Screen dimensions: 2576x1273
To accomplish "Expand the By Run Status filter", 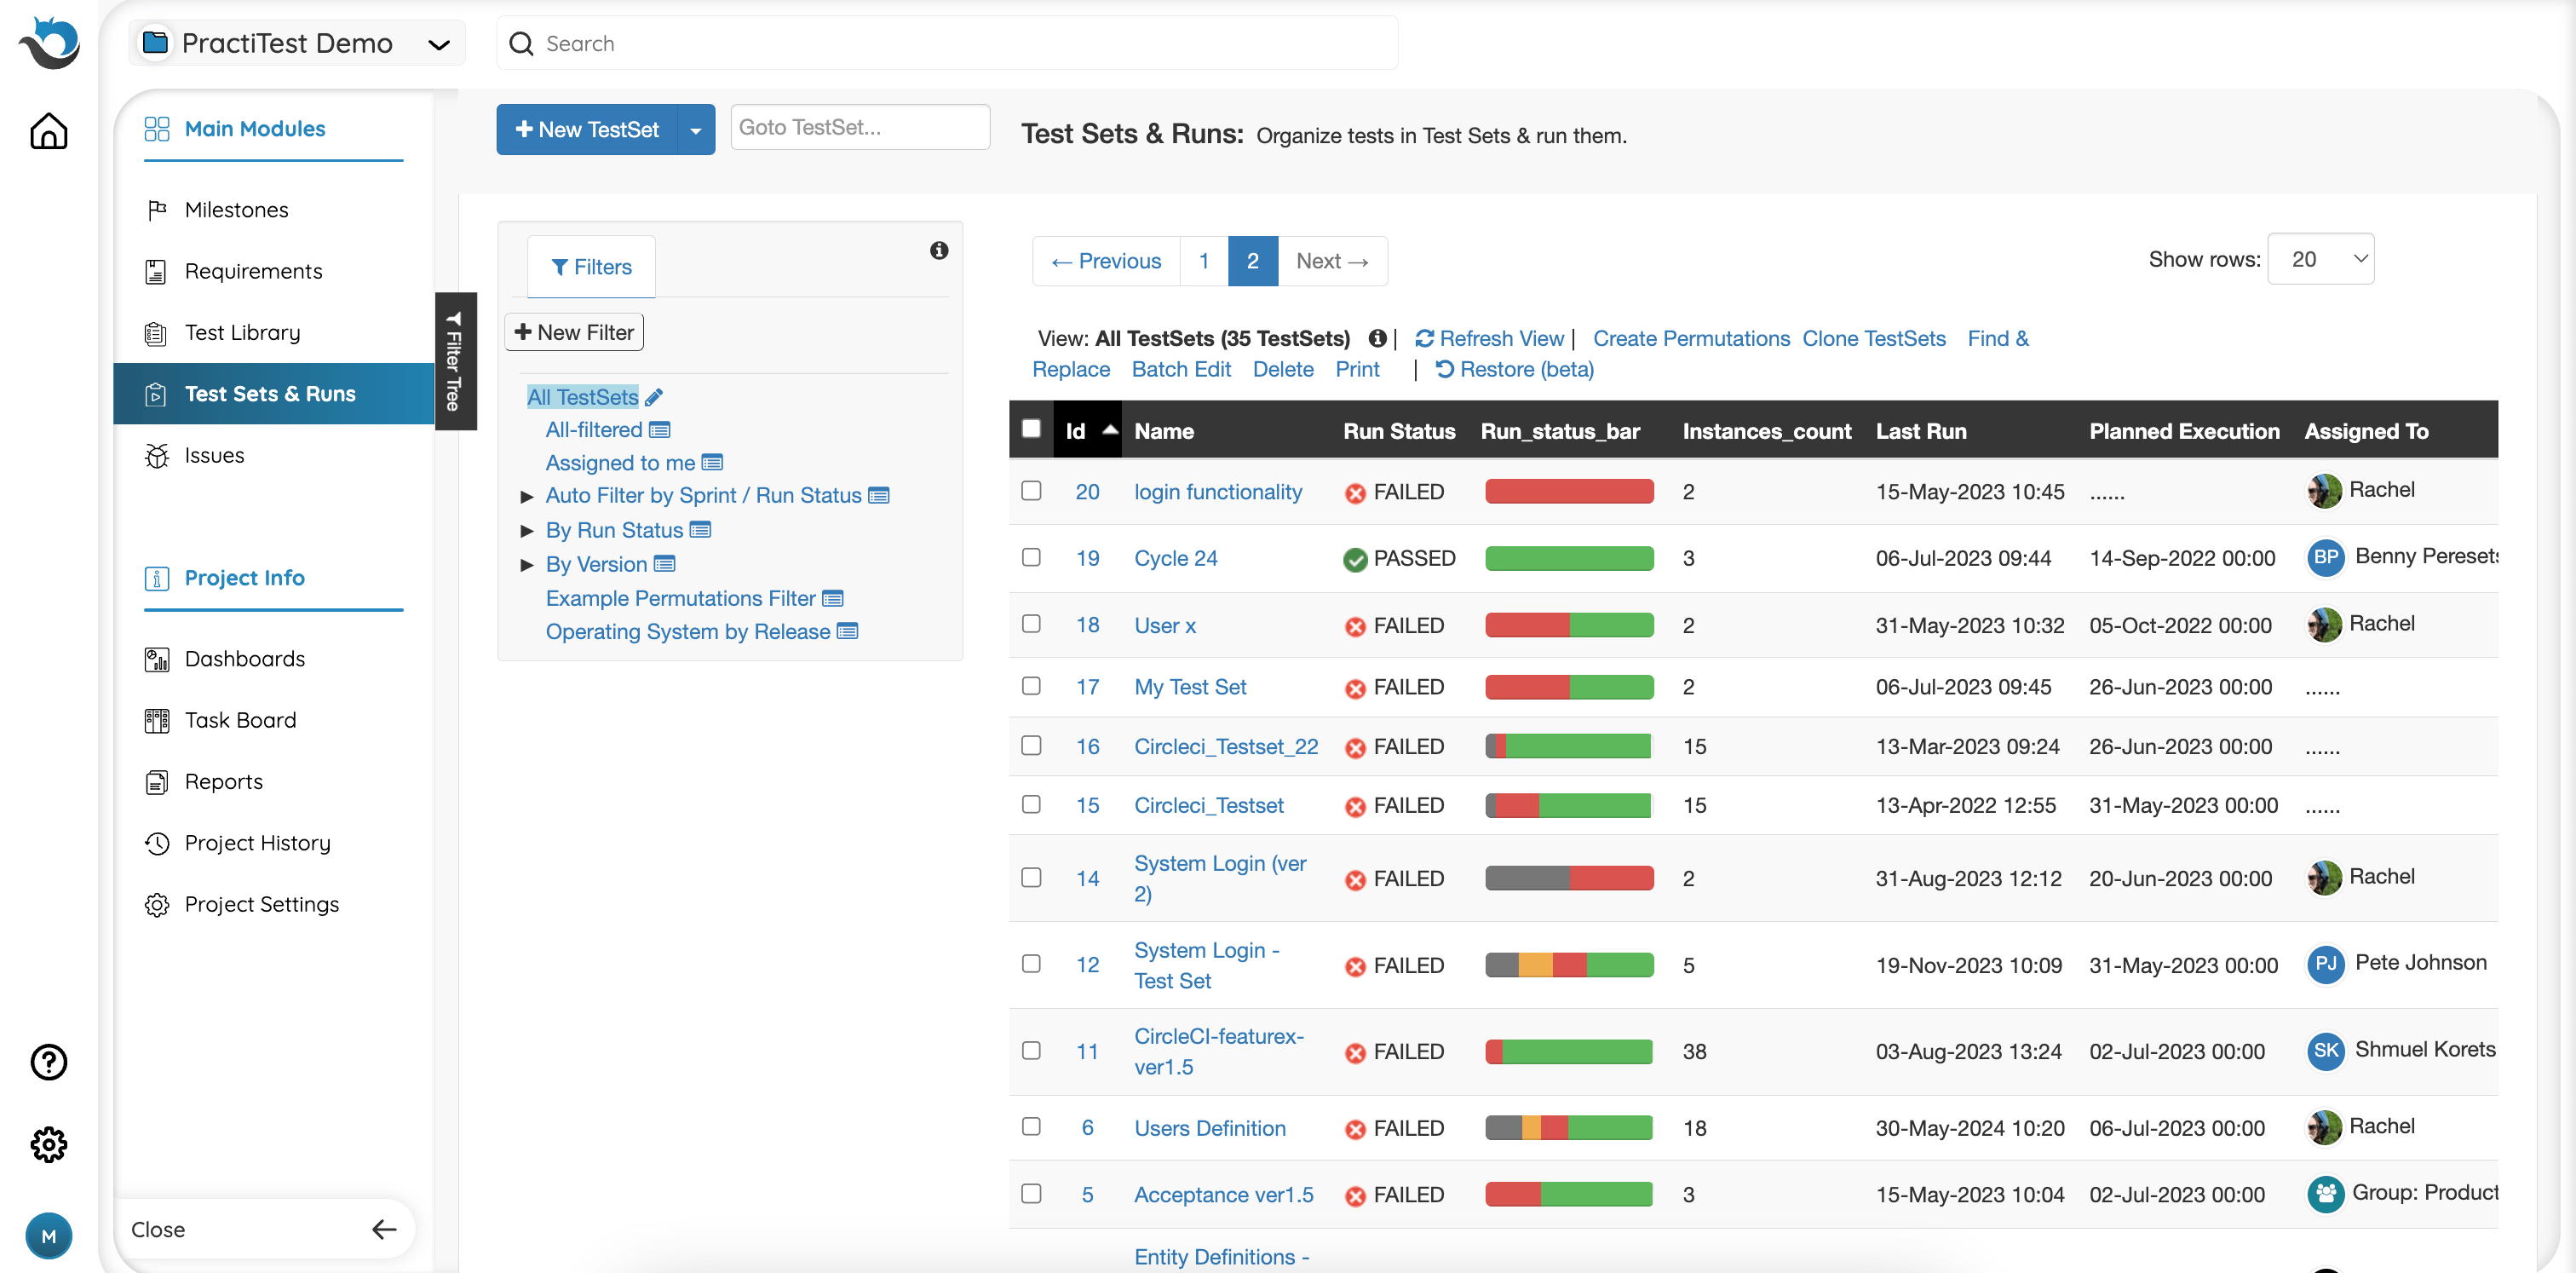I will coord(527,530).
